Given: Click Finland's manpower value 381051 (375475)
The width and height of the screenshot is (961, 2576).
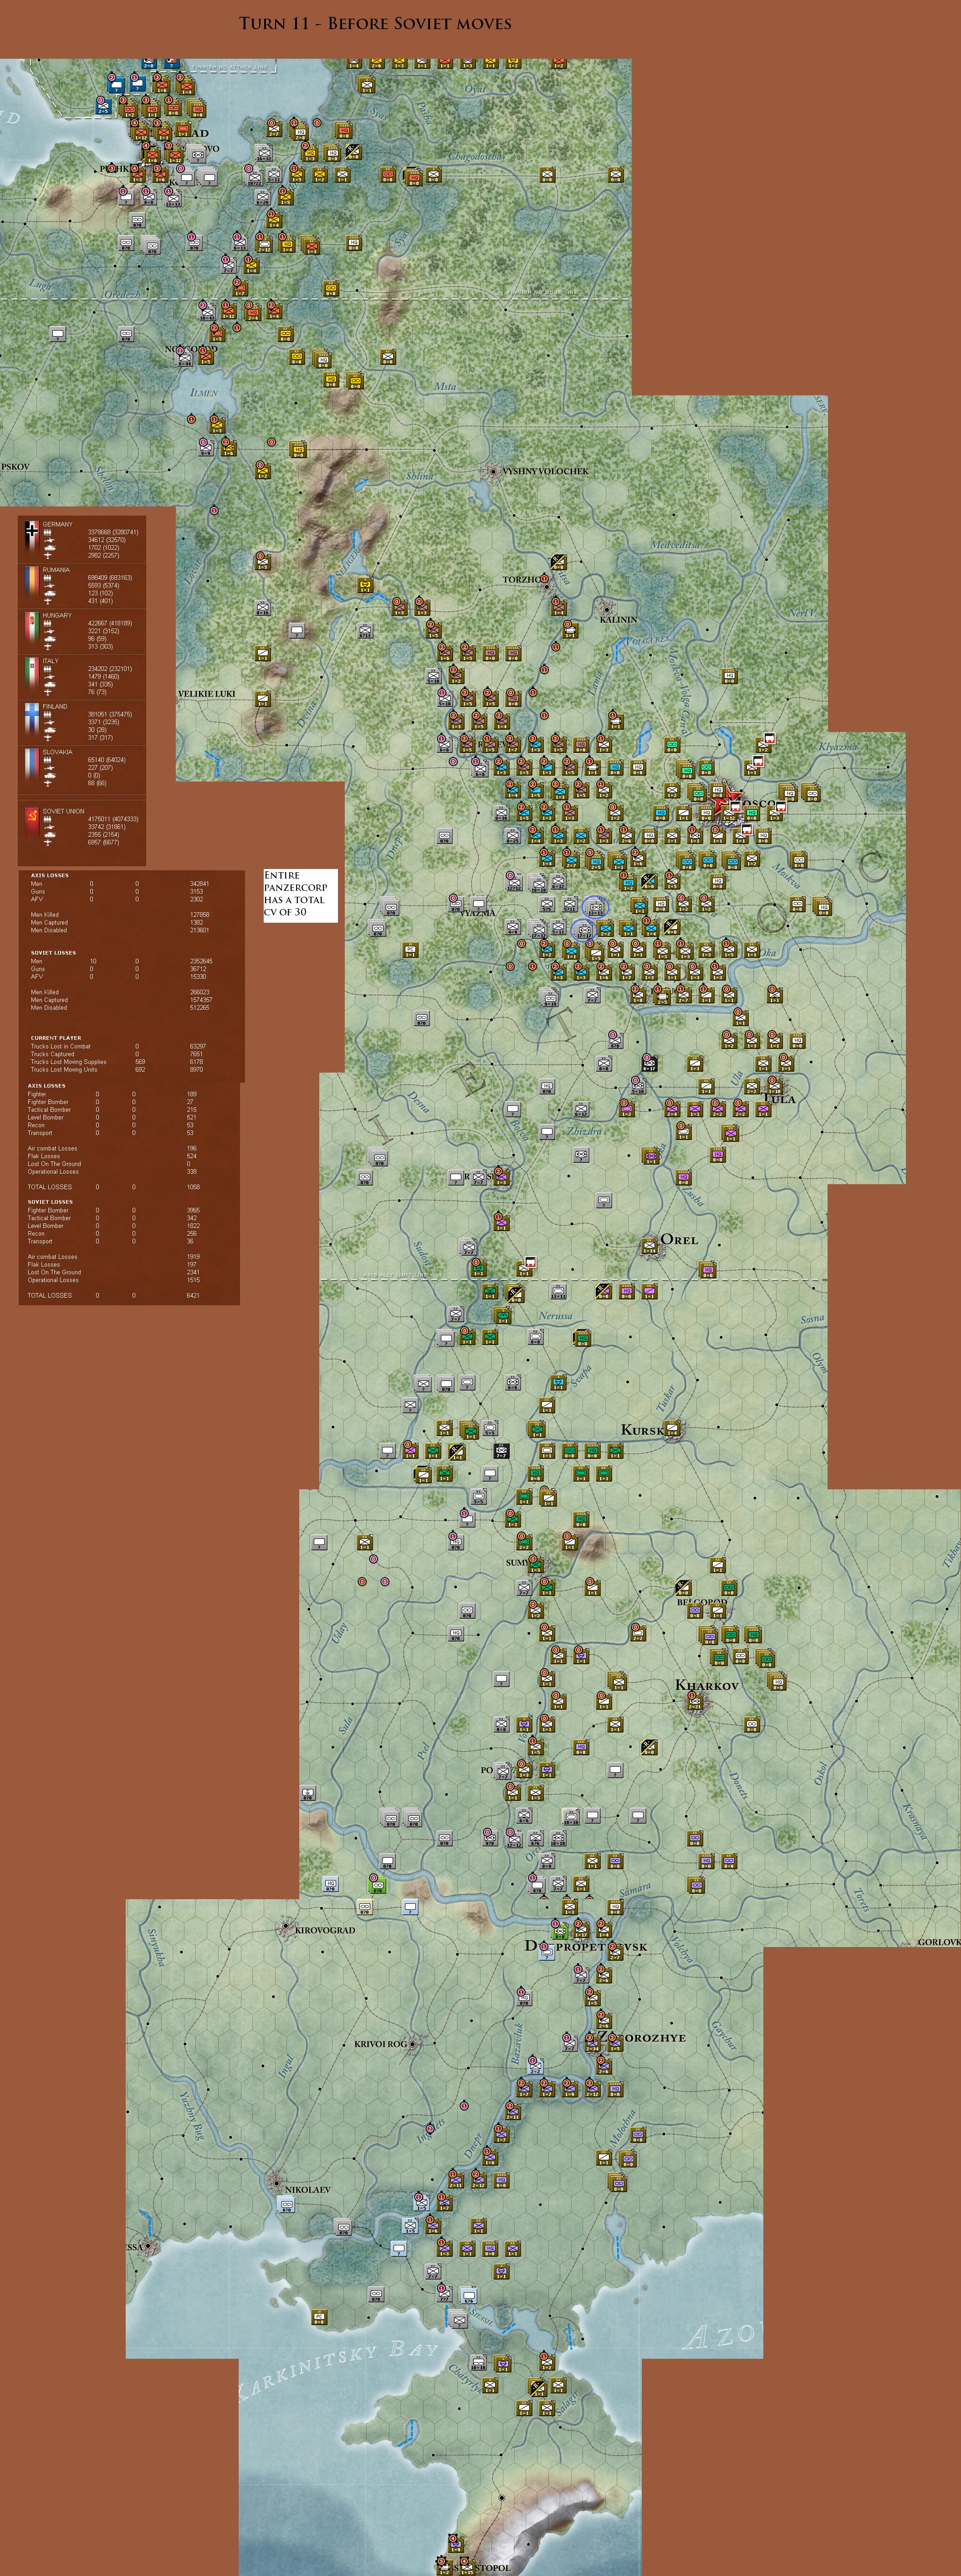Looking at the screenshot, I should coord(110,714).
